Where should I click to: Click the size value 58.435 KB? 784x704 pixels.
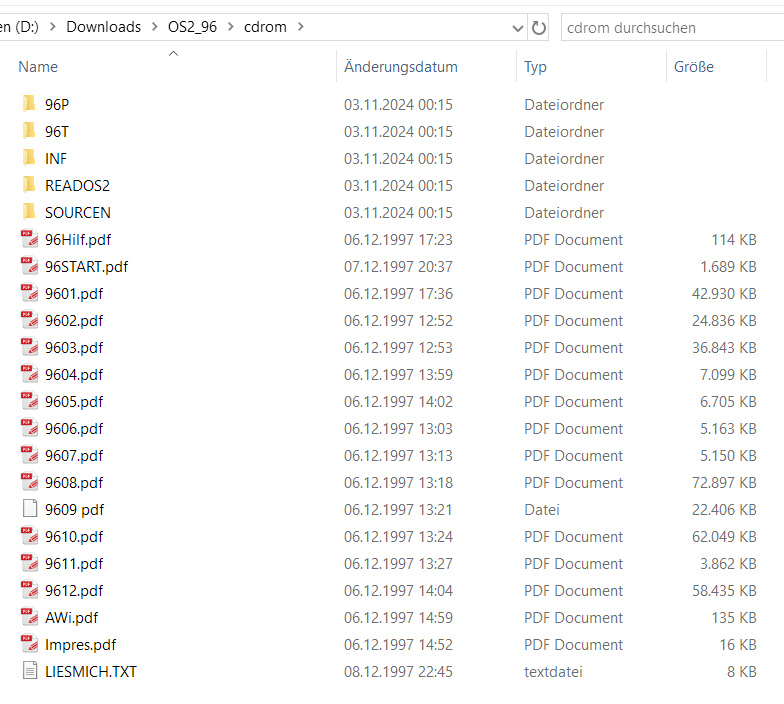[x=724, y=590]
